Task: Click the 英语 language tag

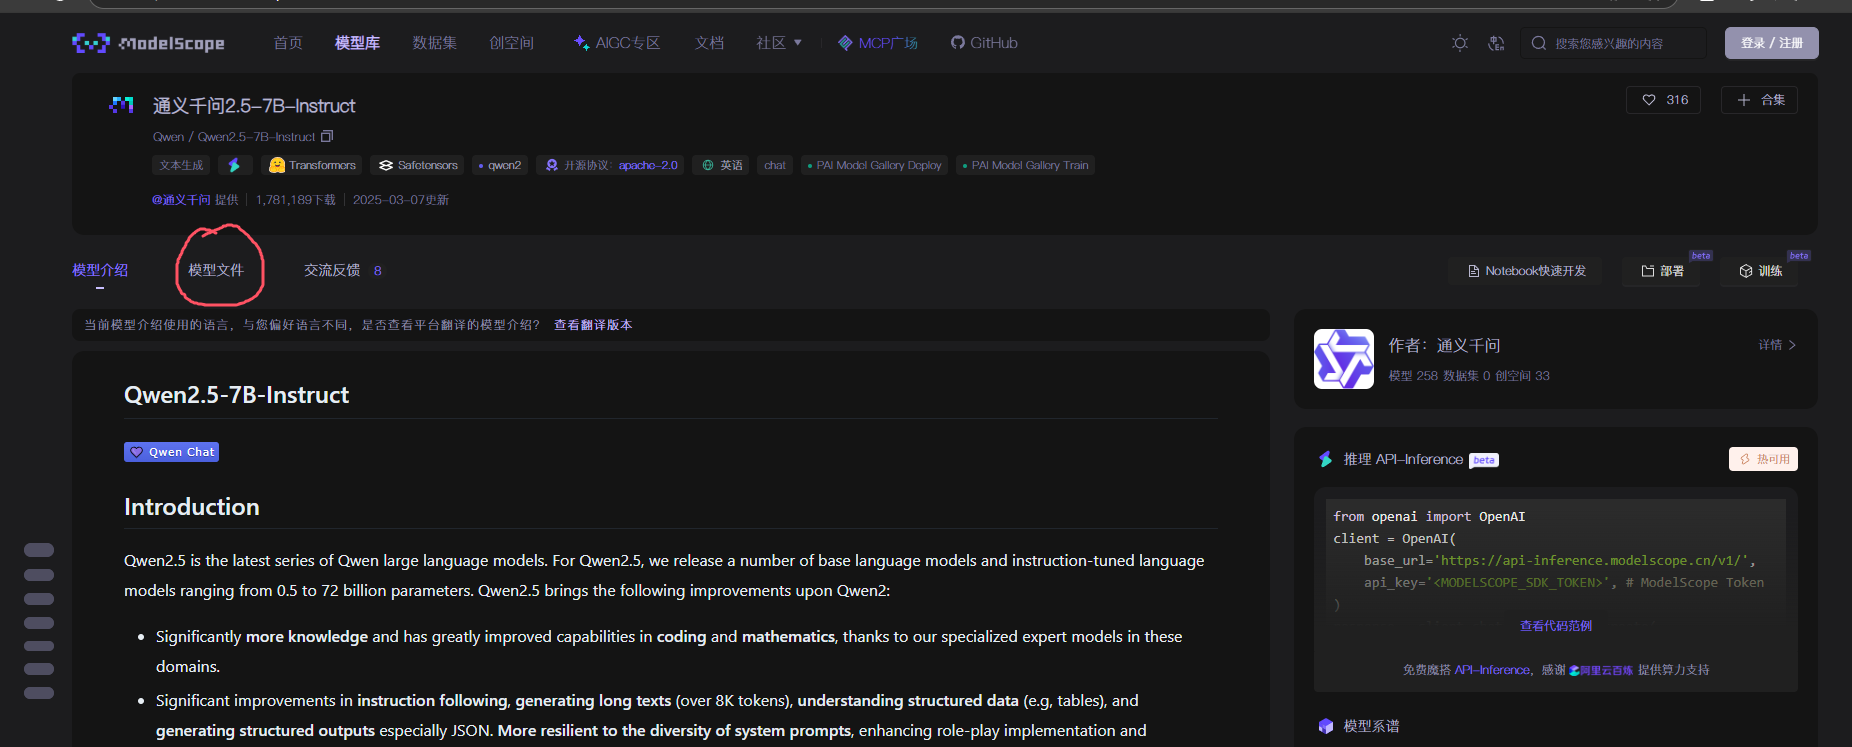Action: click(x=722, y=165)
